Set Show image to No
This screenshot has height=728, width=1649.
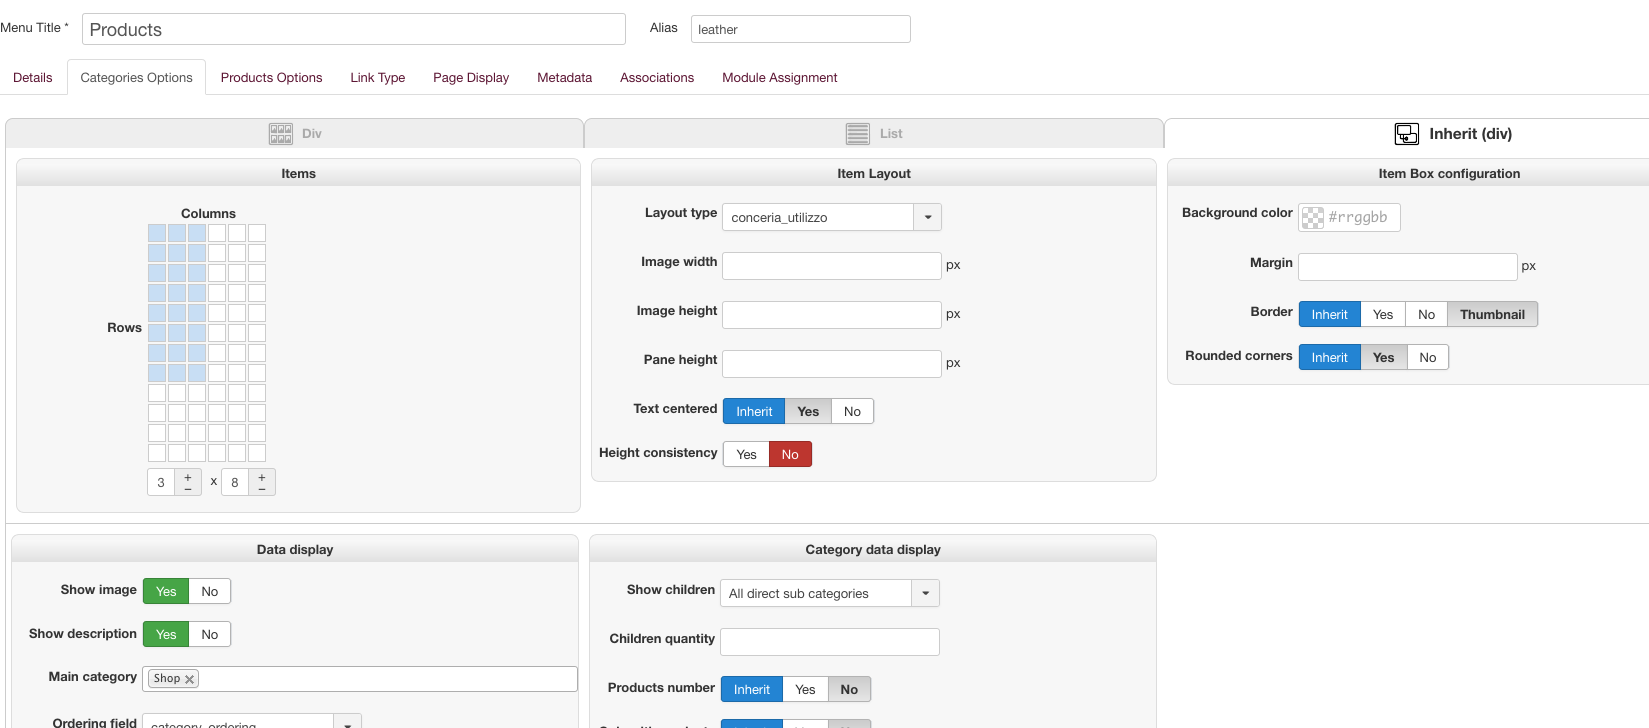[209, 592]
